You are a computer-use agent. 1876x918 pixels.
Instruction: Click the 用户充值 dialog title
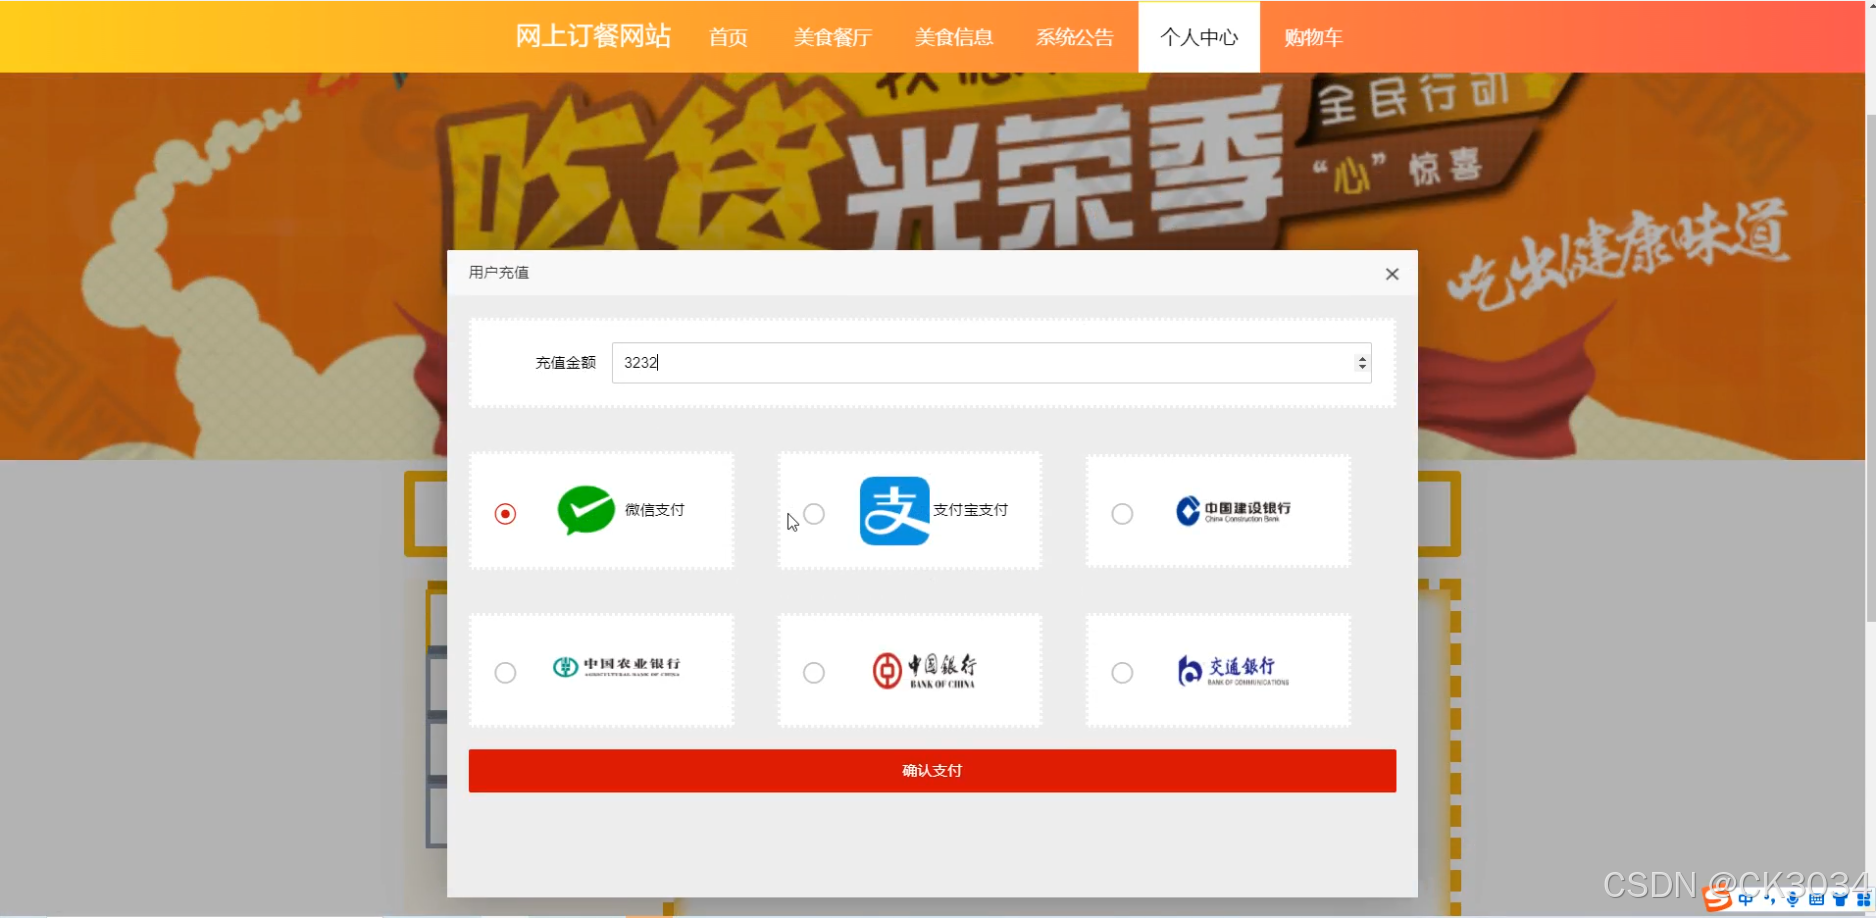pyautogui.click(x=499, y=273)
